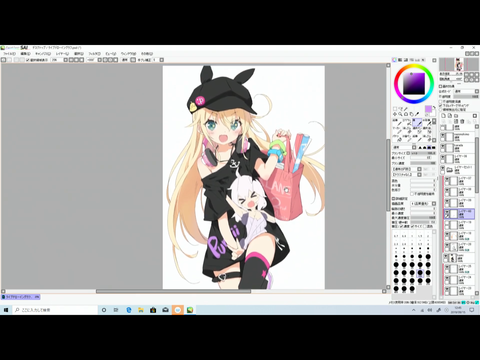Select the move layer tool
This screenshot has height=360, width=480.
coord(395,114)
